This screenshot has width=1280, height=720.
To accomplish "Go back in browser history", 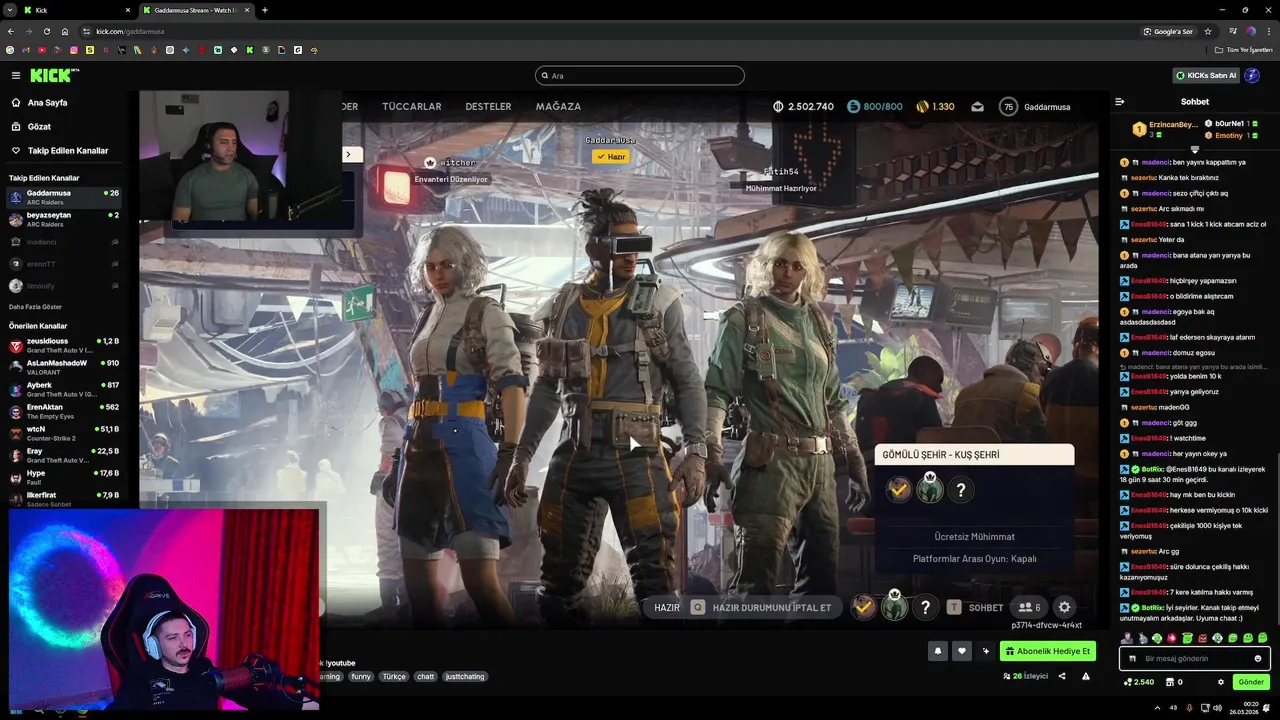I will 10,31.
